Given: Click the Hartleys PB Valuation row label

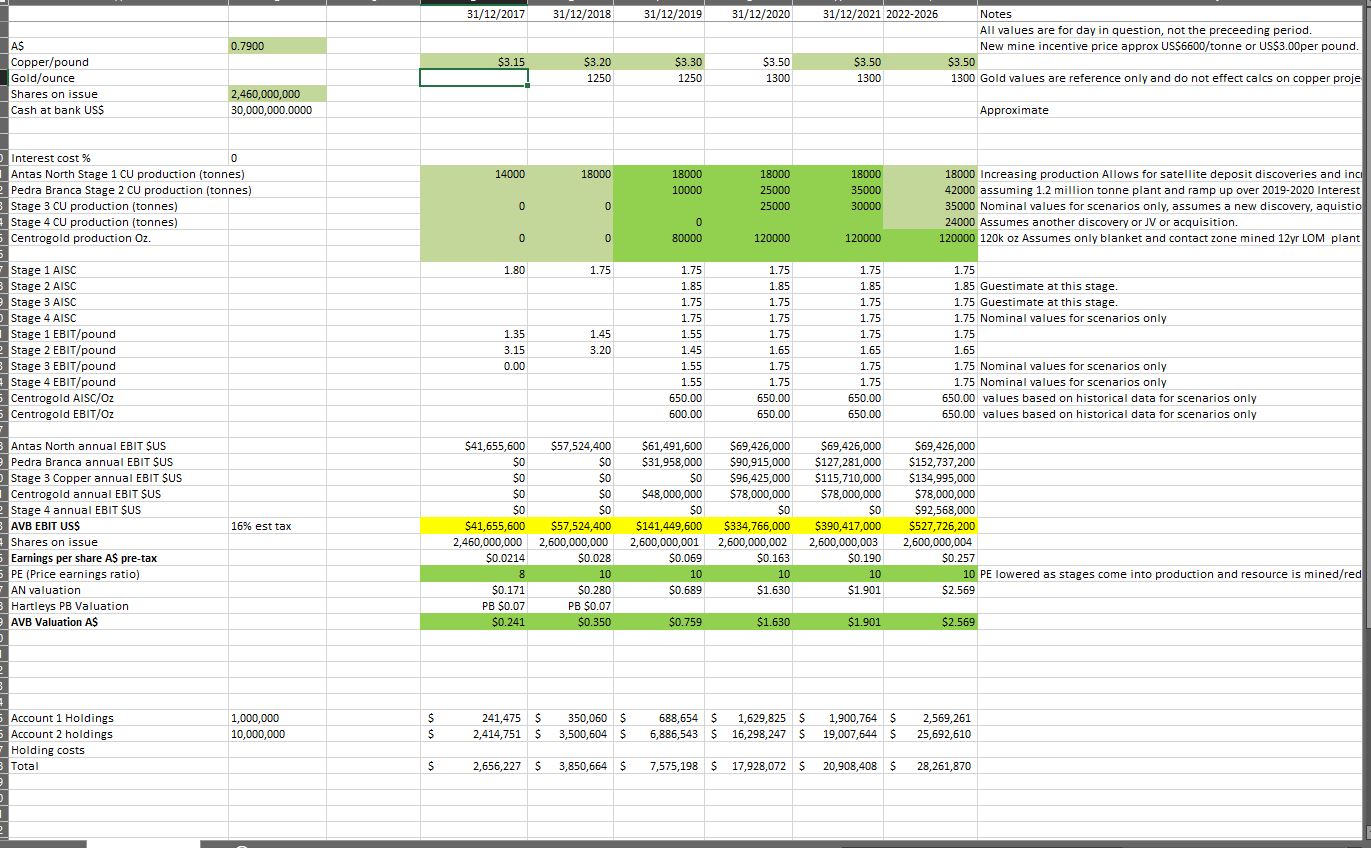Looking at the screenshot, I should [69, 606].
